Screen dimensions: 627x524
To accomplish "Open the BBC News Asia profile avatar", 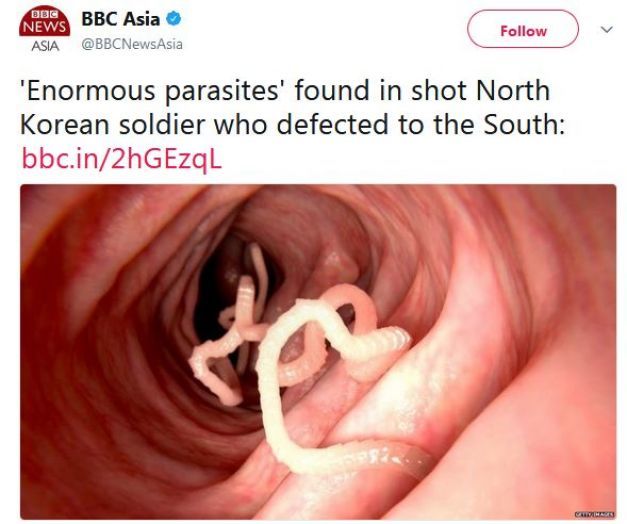I will click(44, 29).
